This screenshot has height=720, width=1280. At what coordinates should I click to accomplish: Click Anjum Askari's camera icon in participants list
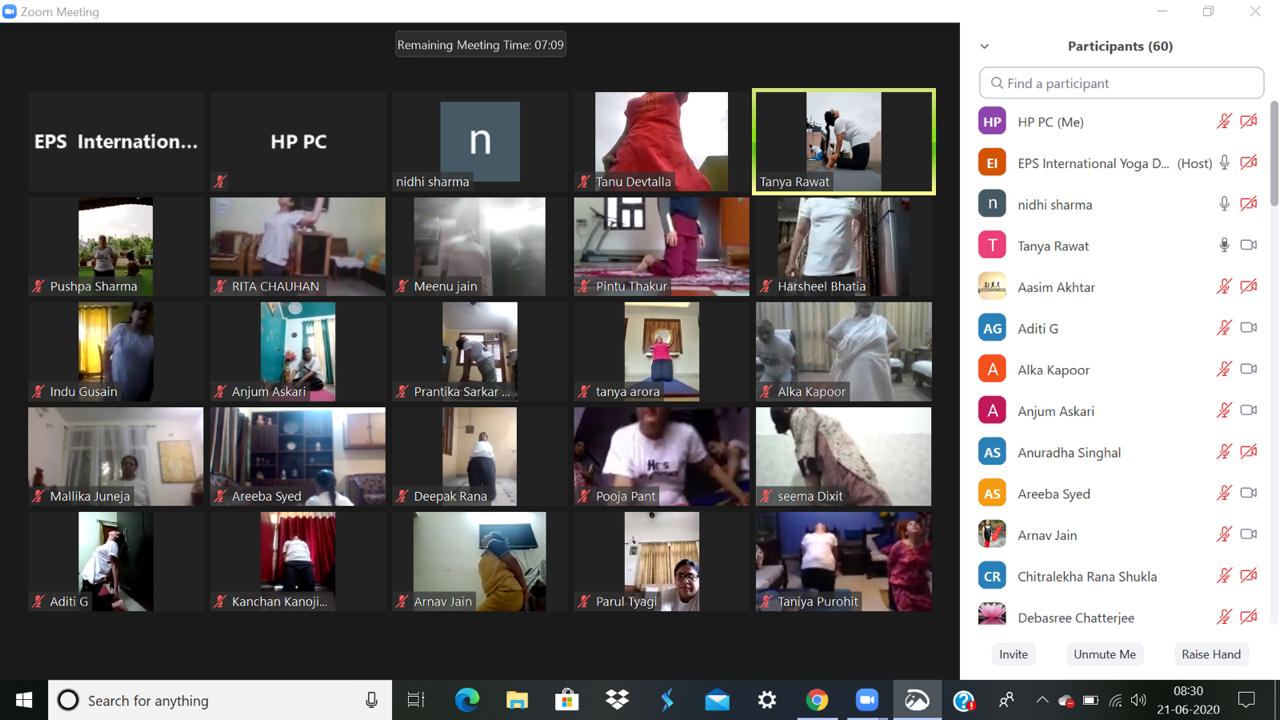(1248, 410)
